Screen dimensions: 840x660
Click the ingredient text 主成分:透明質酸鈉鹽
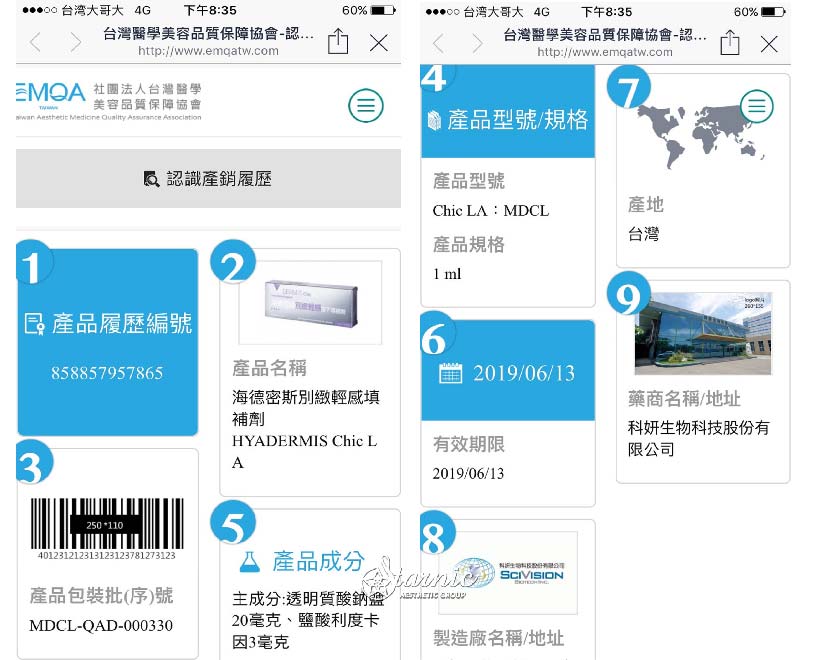click(x=308, y=598)
